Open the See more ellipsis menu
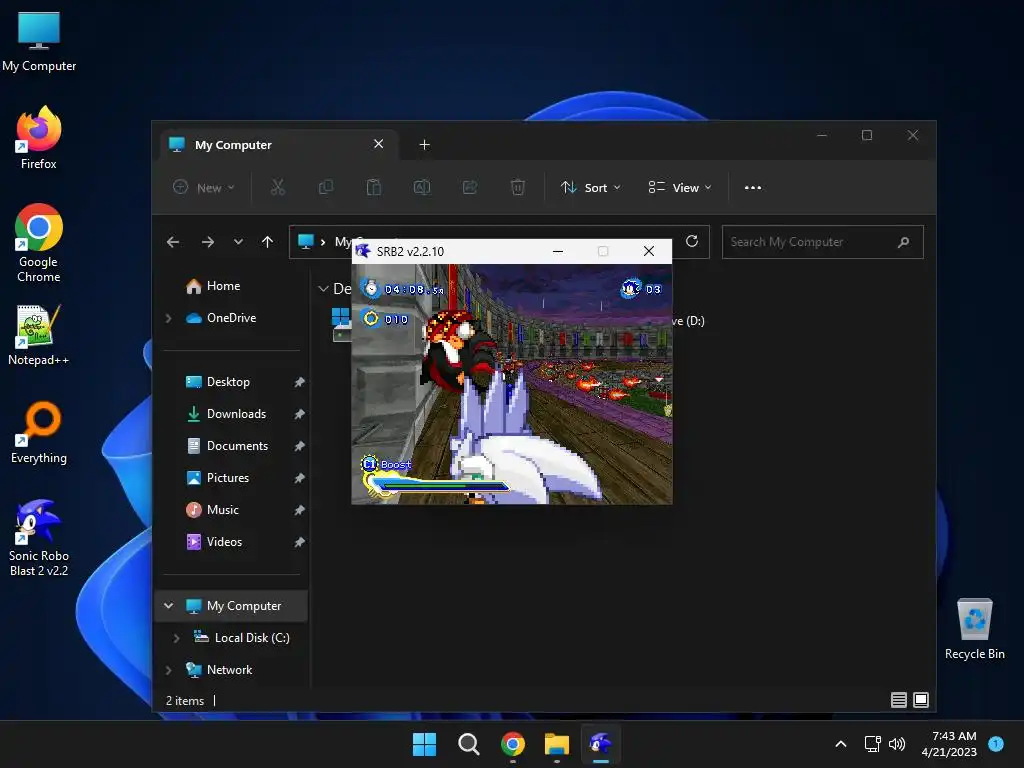 click(753, 187)
